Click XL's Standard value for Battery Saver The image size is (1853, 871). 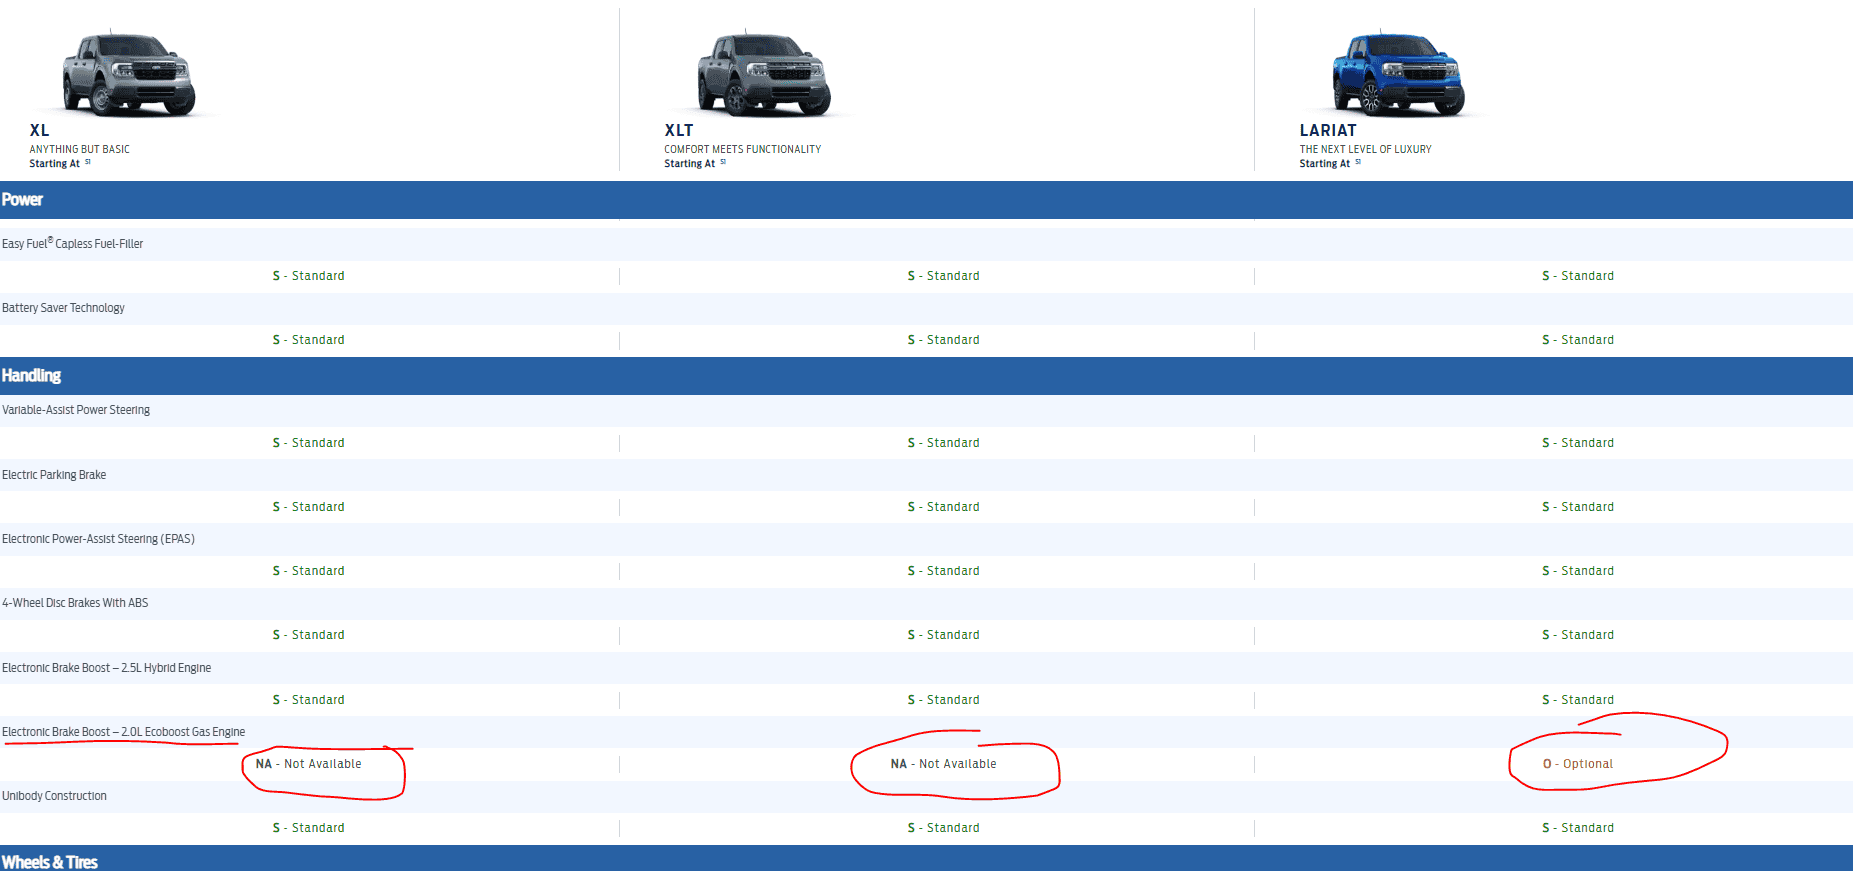click(308, 340)
